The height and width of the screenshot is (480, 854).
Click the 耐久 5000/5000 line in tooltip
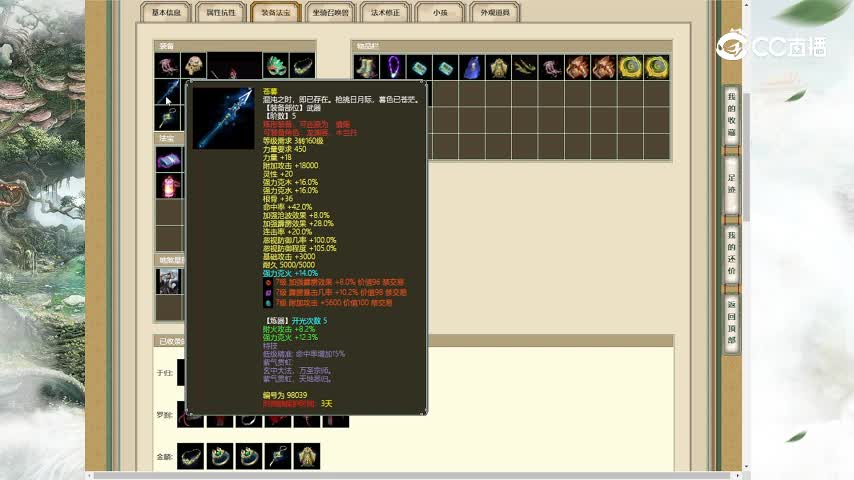pos(289,265)
